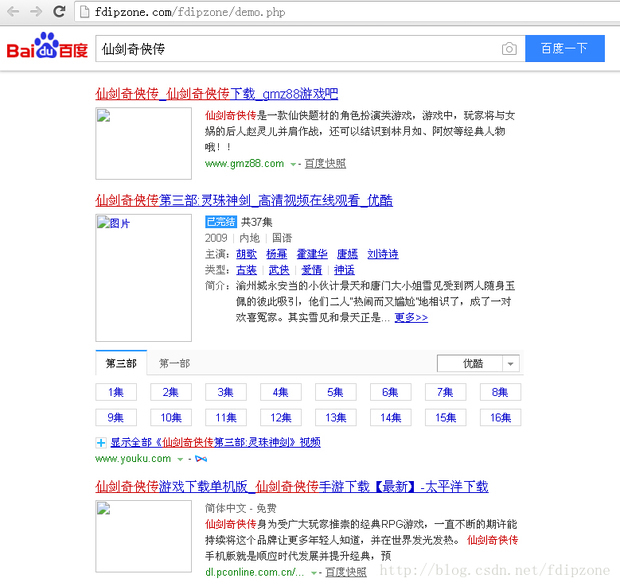Click thumbnail of gmz88 result
620x586 pixels.
[x=144, y=143]
